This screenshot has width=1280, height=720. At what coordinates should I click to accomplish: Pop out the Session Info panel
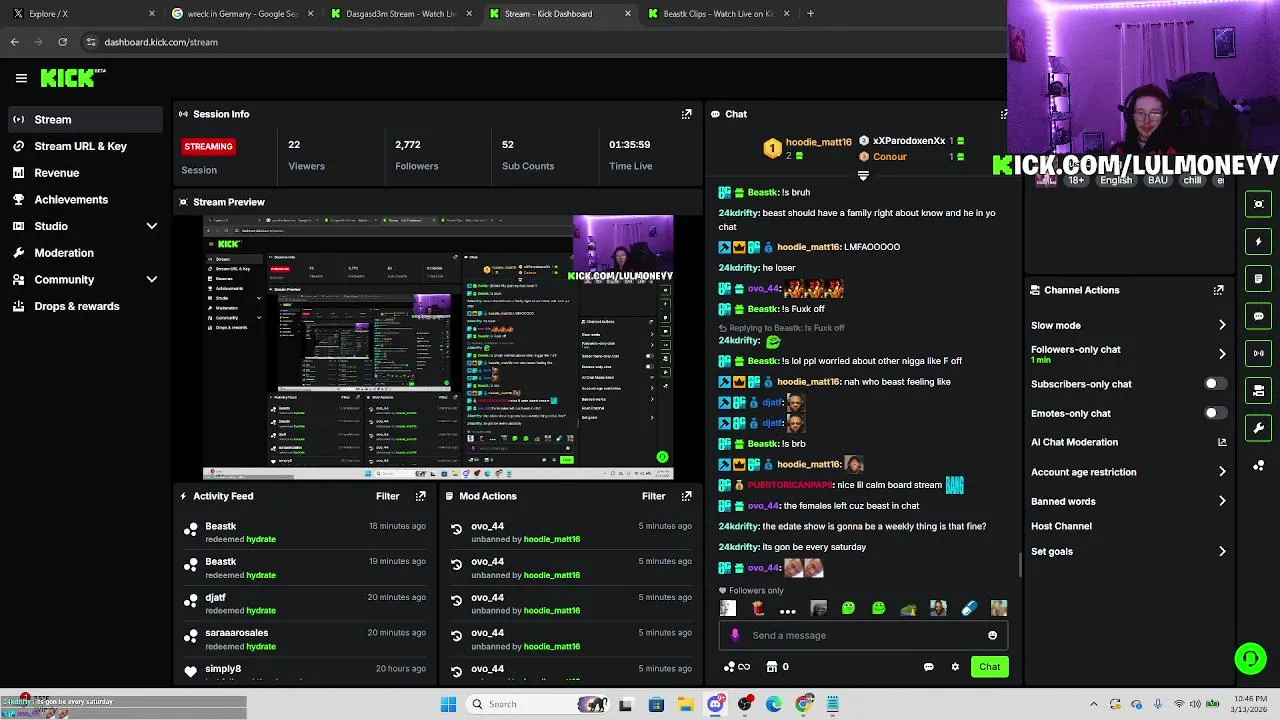pos(686,114)
